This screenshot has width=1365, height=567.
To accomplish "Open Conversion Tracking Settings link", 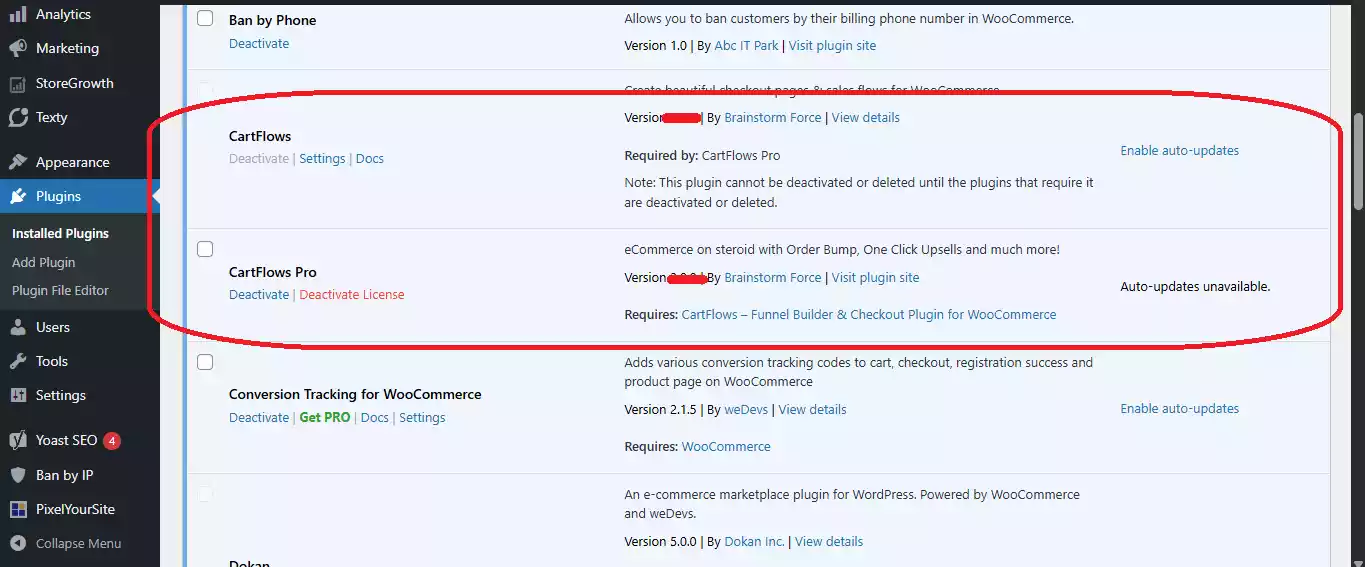I will pyautogui.click(x=422, y=417).
